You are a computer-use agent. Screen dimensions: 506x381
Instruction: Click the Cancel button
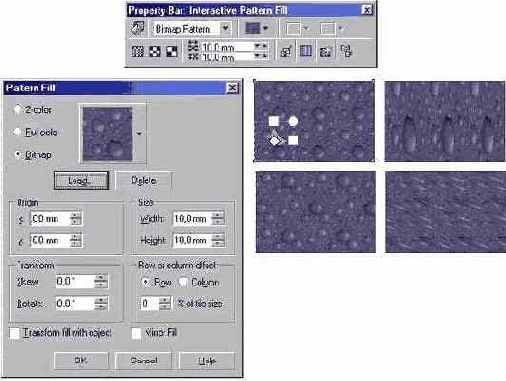(143, 360)
